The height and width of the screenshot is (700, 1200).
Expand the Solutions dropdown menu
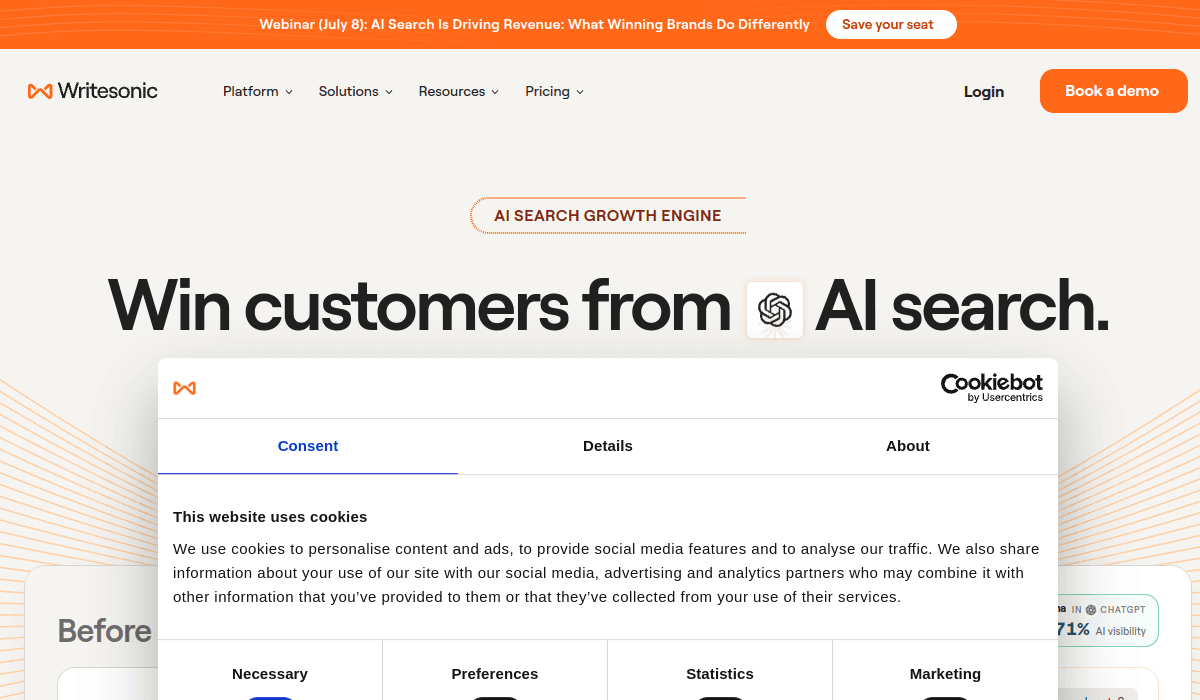pyautogui.click(x=356, y=91)
